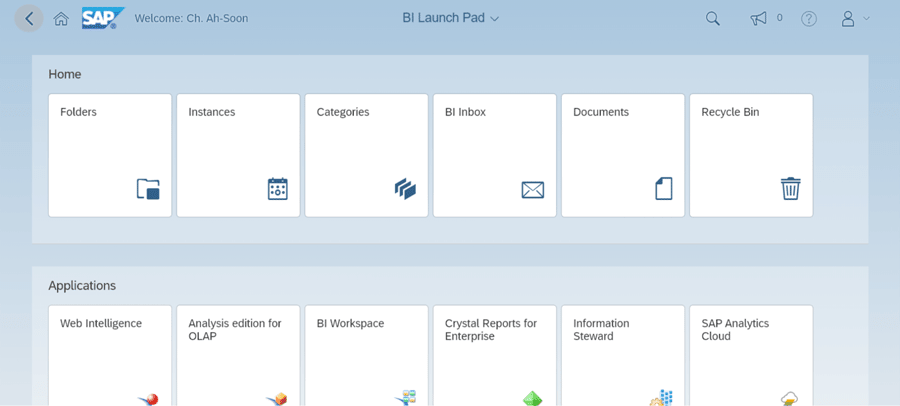Screen dimensions: 900x406
Task: Open the BI Inbox tile
Action: click(495, 156)
